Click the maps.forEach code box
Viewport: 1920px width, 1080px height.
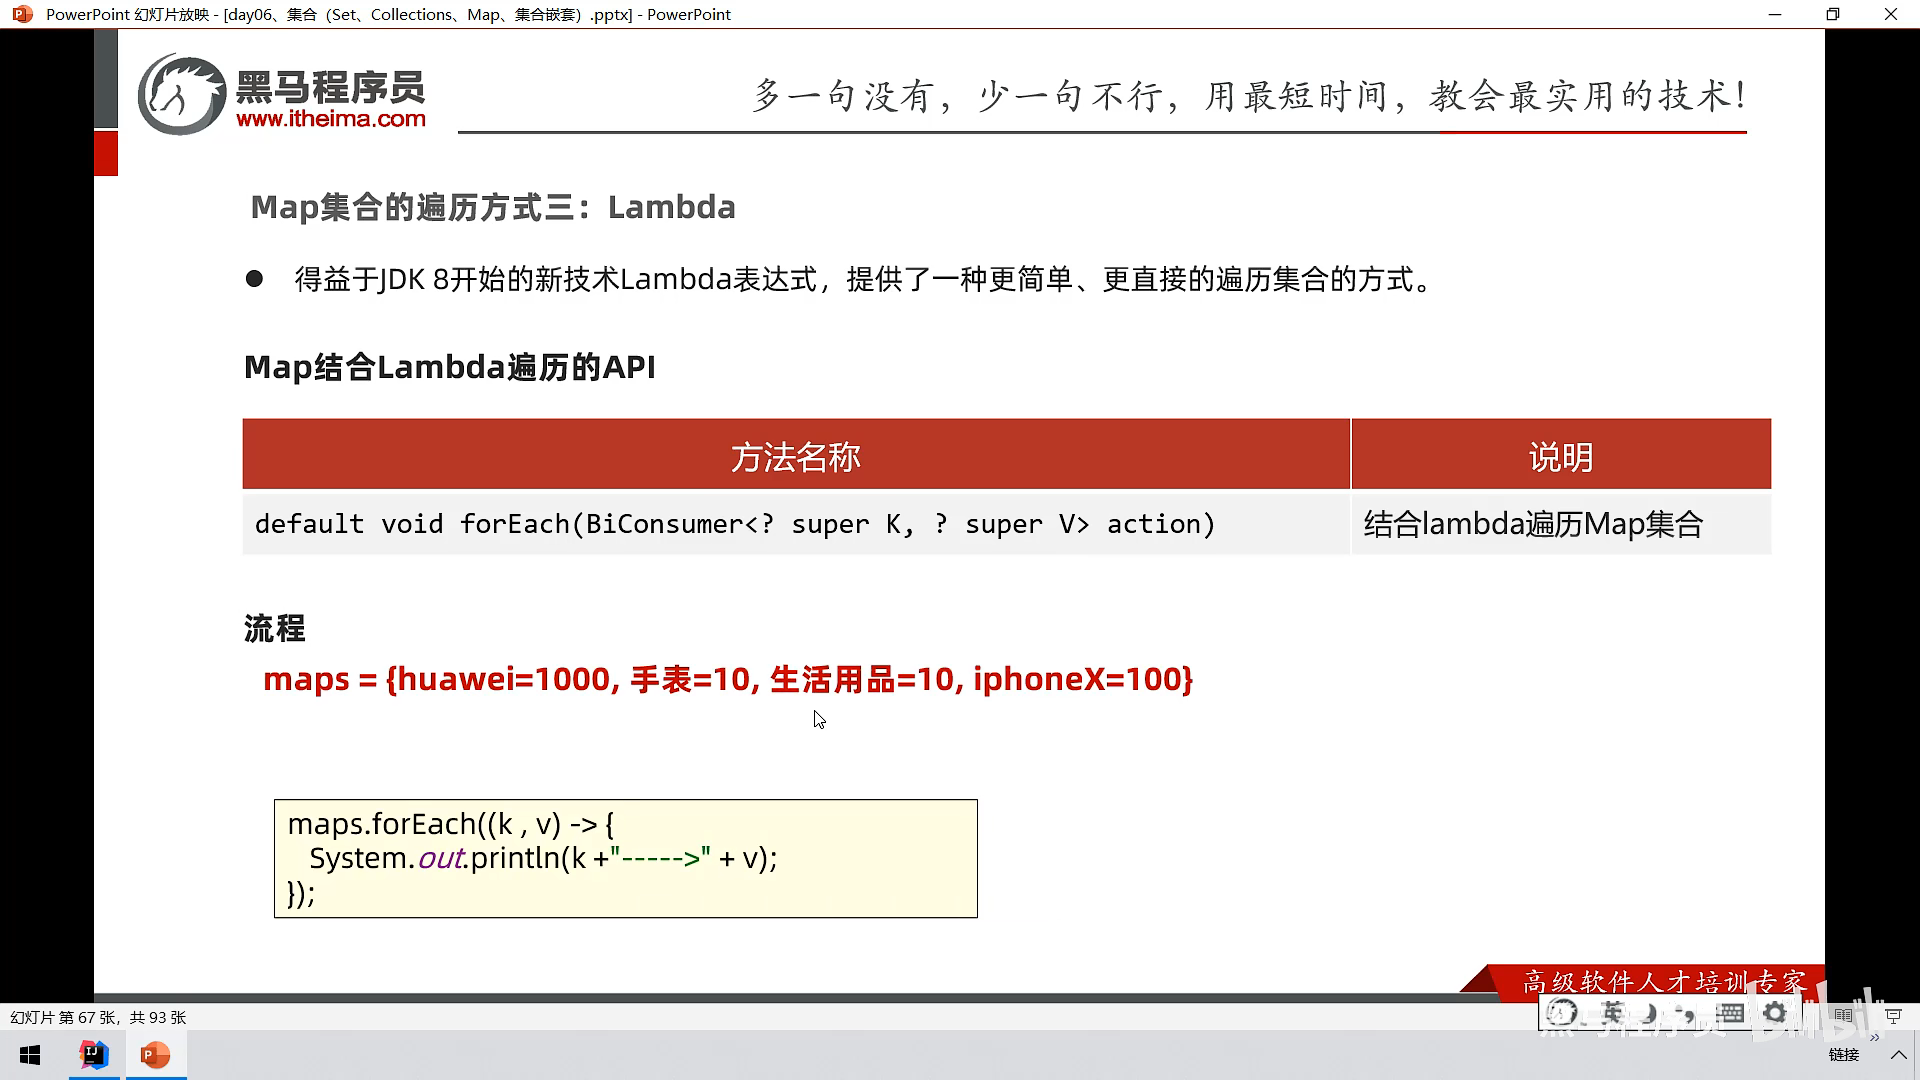pyautogui.click(x=625, y=858)
